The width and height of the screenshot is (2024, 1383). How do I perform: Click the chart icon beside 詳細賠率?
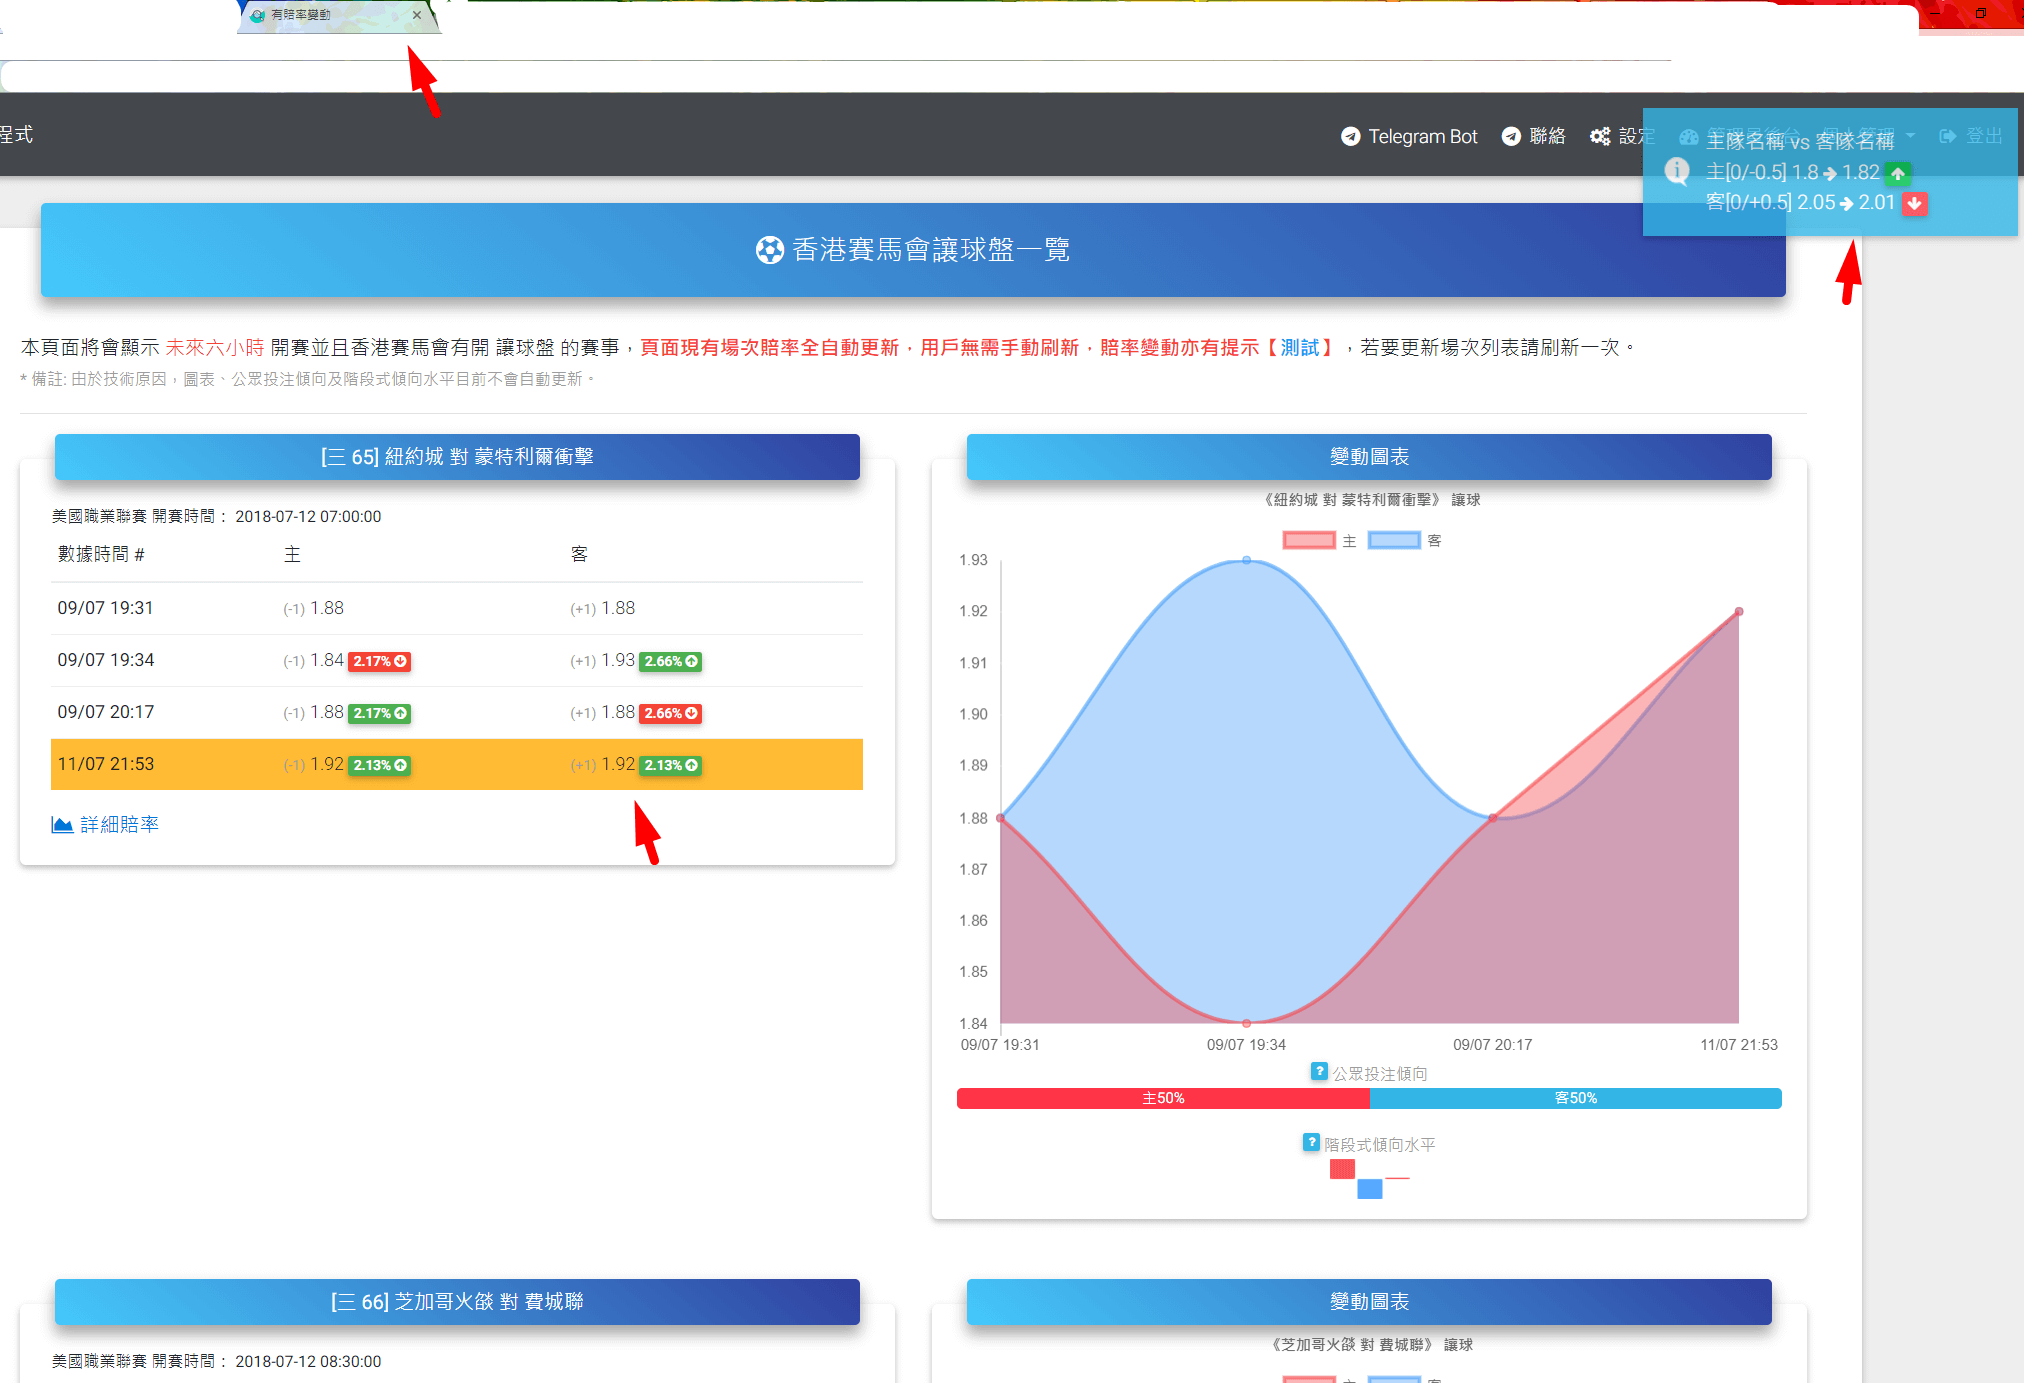pos(62,824)
